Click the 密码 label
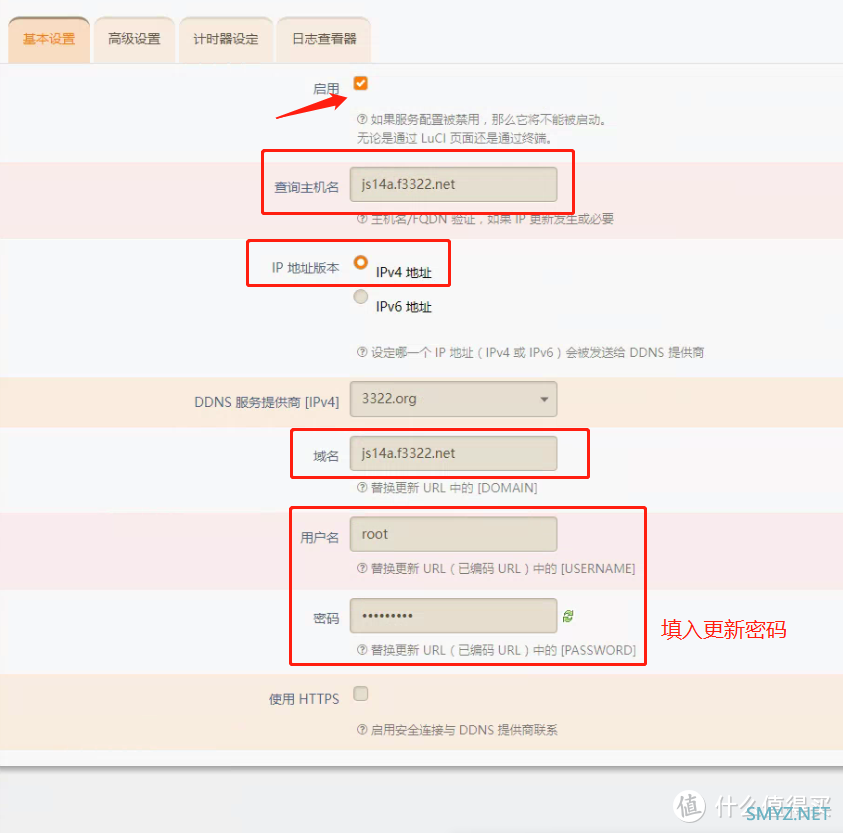This screenshot has height=833, width=843. coord(326,618)
